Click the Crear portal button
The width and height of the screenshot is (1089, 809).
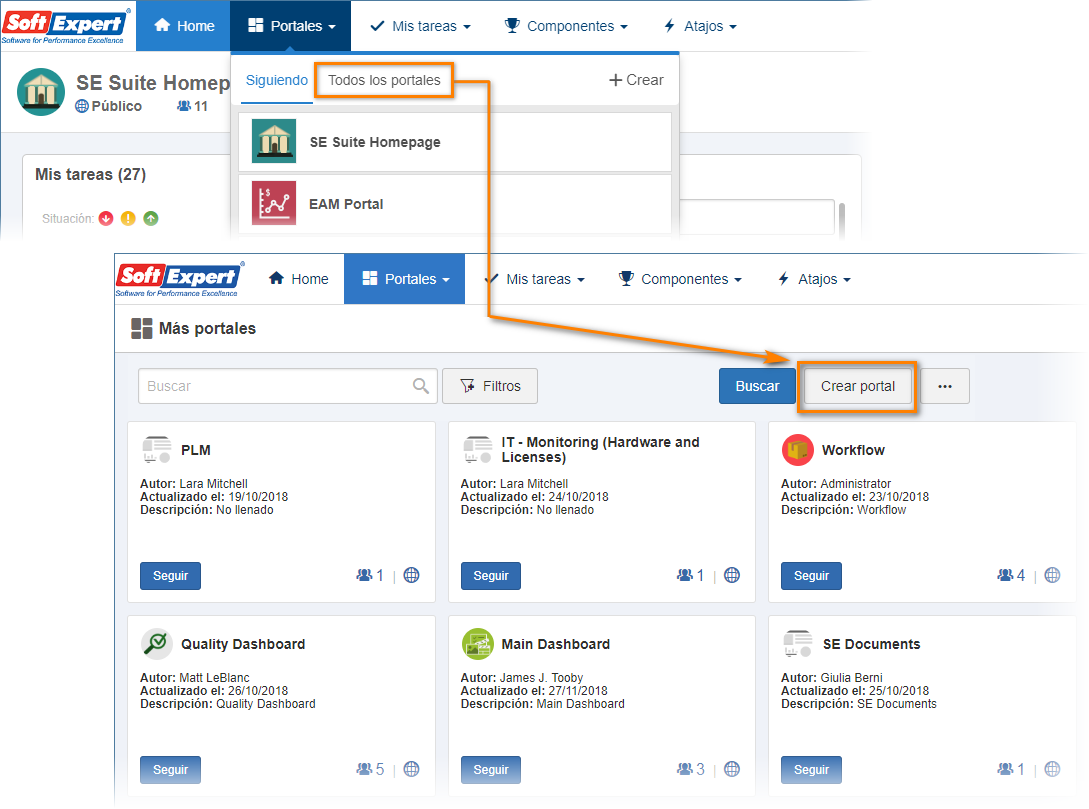tap(858, 386)
